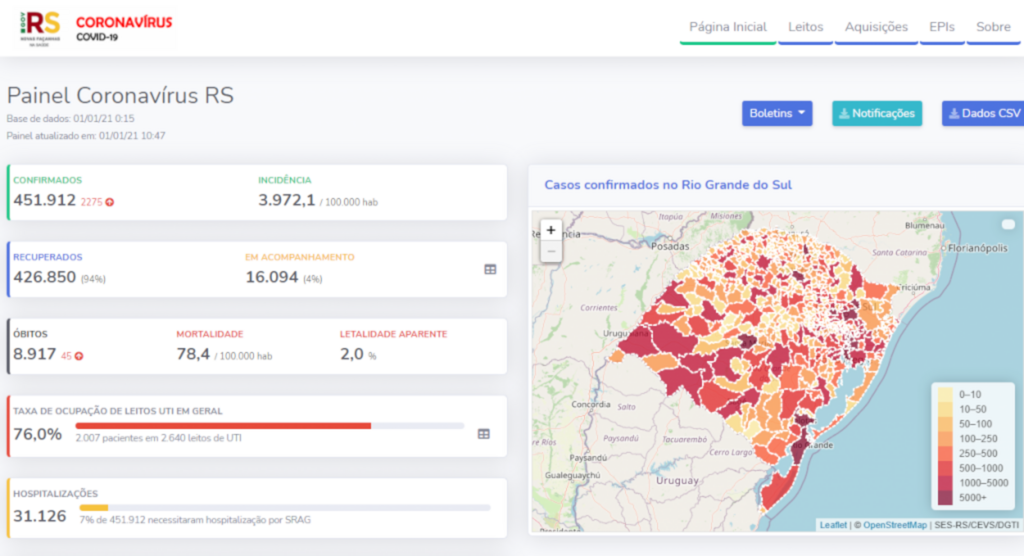Click the Coronavírus COVID-19 logo
The height and width of the screenshot is (556, 1024).
point(124,27)
